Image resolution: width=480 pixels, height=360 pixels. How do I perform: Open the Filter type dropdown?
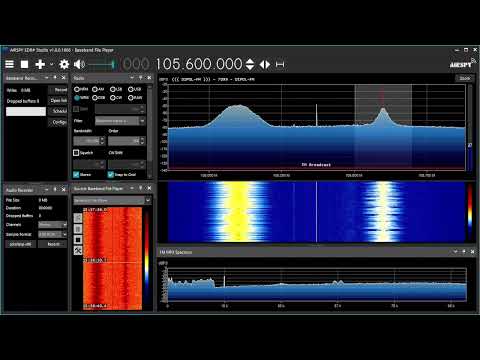(120, 121)
